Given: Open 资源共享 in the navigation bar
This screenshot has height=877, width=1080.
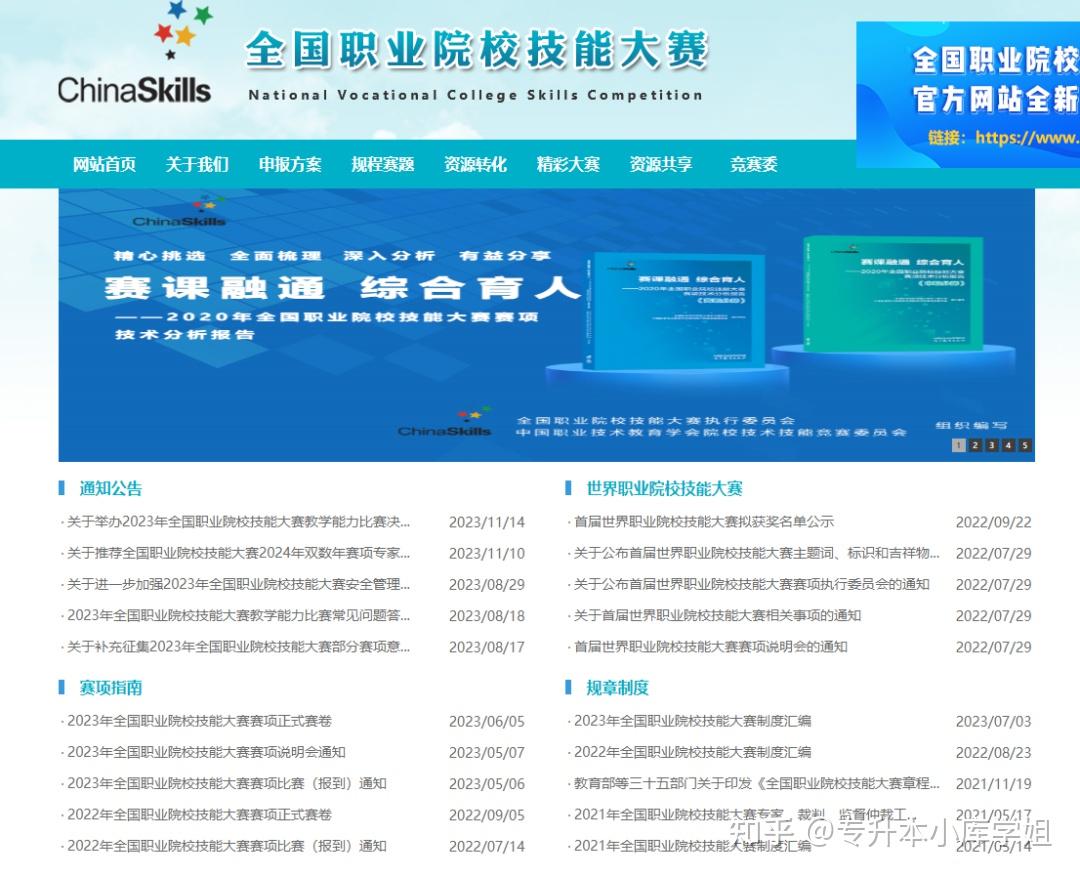Looking at the screenshot, I should click(x=661, y=164).
